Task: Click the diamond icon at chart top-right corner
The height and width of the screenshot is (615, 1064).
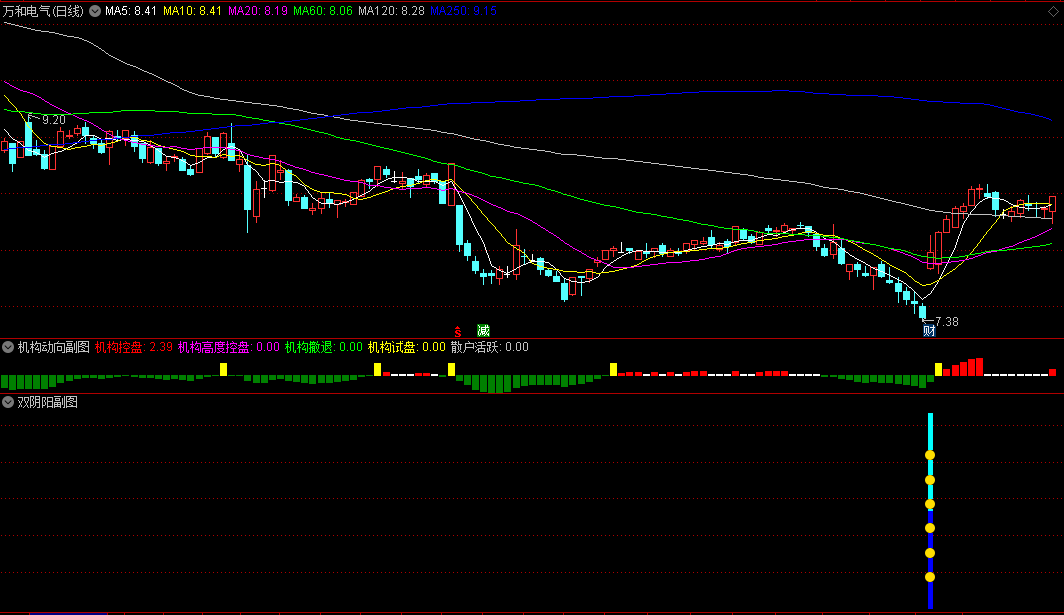Action: point(1052,11)
